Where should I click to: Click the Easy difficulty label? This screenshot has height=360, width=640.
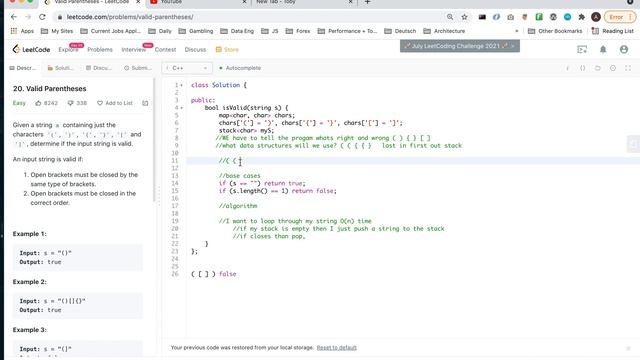pos(19,103)
